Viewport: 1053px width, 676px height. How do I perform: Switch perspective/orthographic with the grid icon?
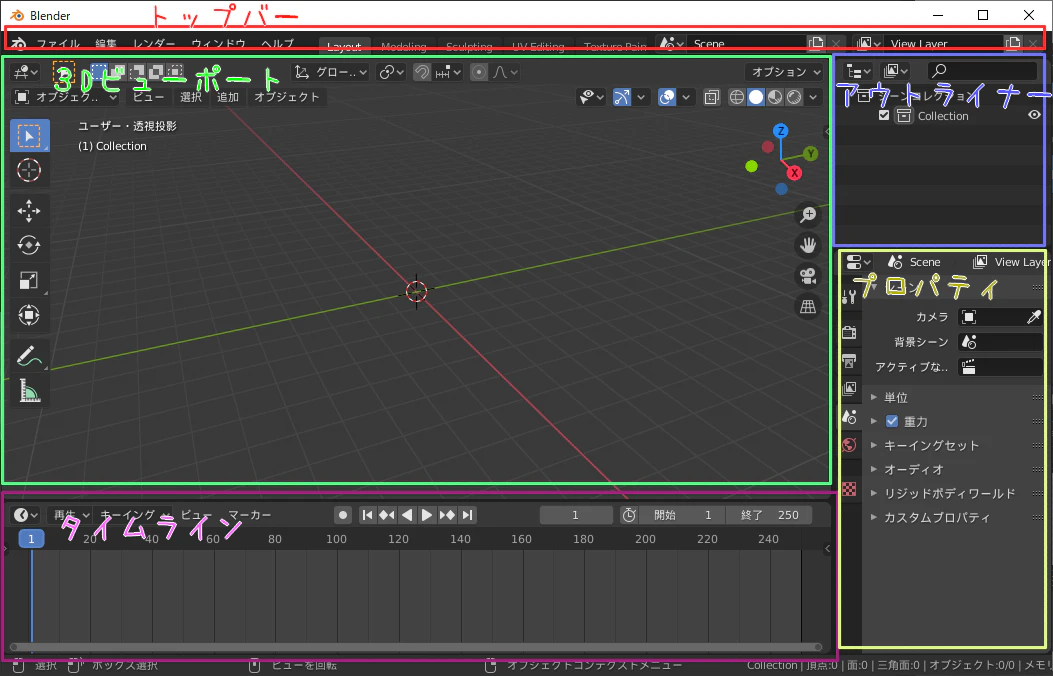click(807, 307)
